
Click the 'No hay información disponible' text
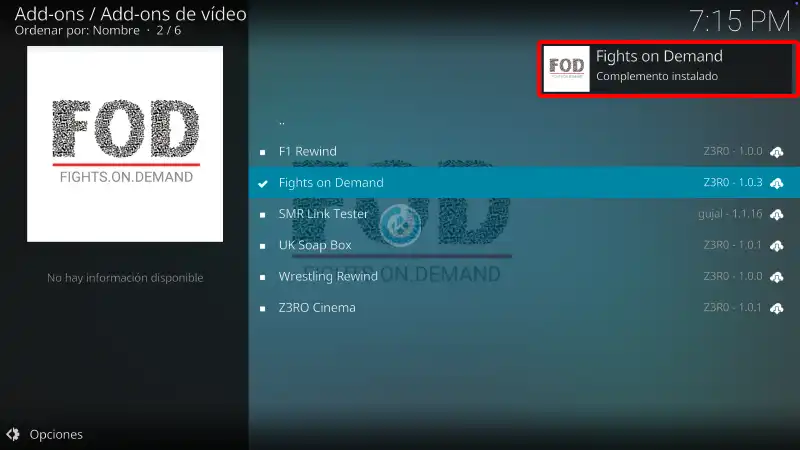[x=125, y=278]
